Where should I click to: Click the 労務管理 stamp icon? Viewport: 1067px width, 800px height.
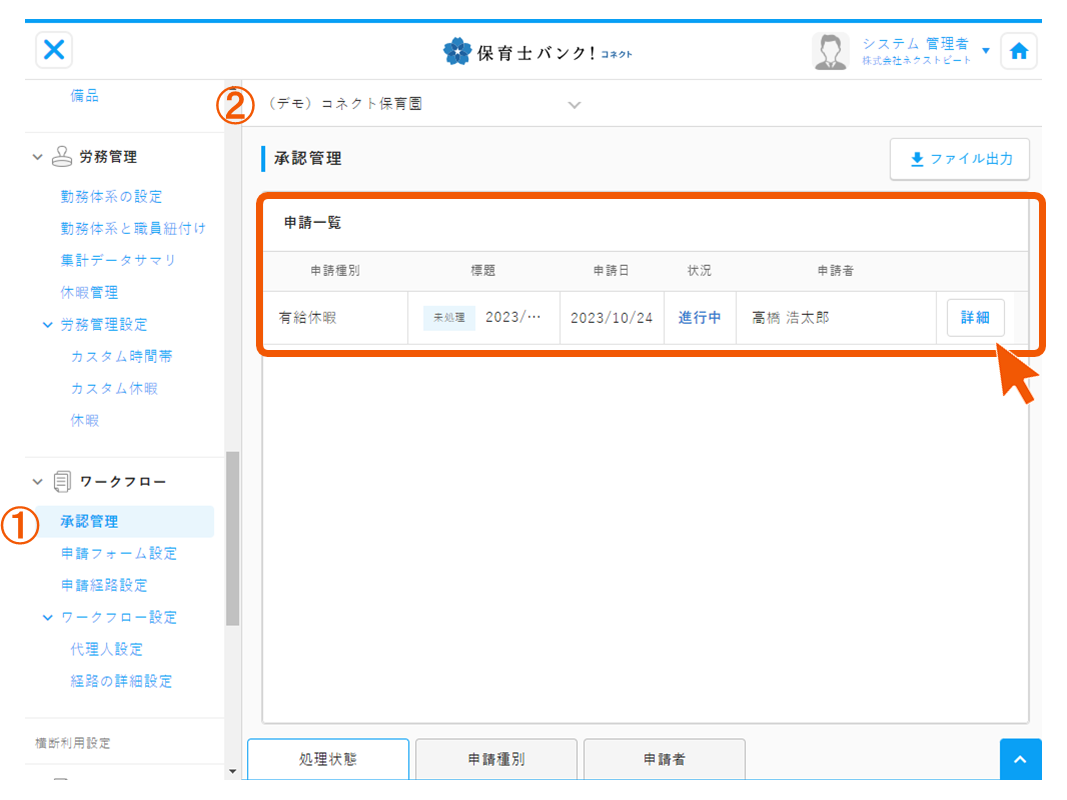point(62,157)
